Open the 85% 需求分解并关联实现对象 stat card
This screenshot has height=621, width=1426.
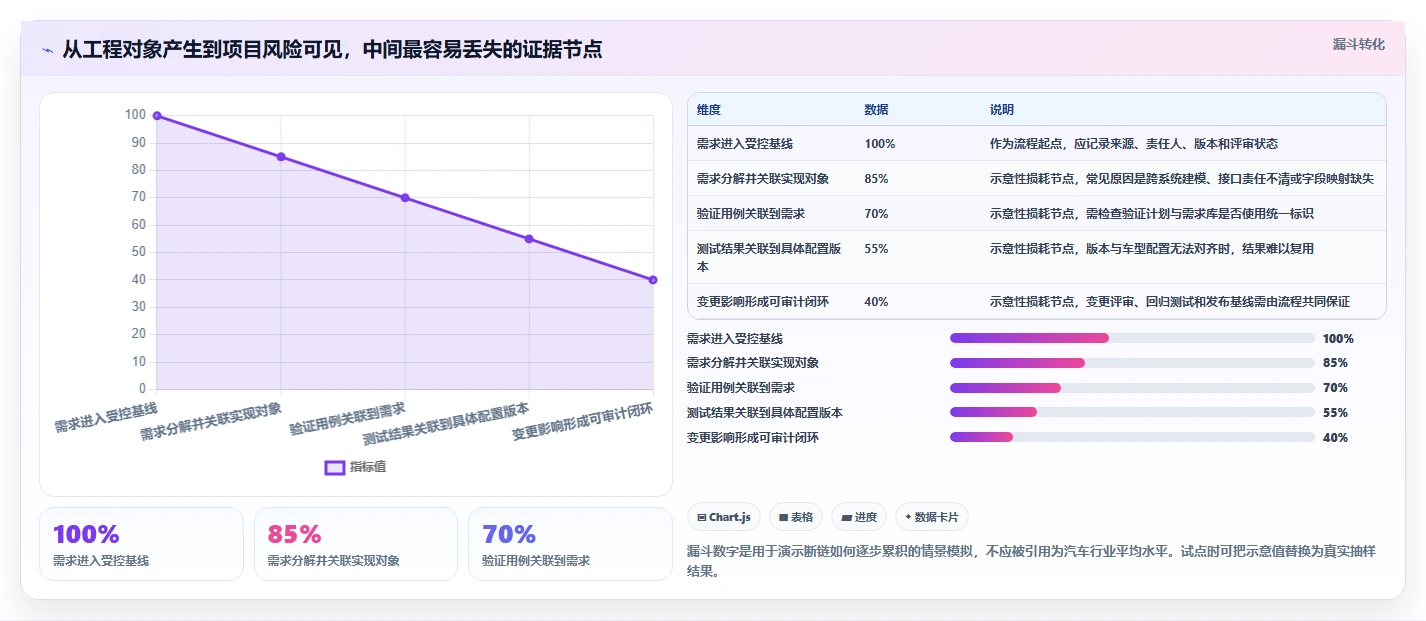pos(356,544)
